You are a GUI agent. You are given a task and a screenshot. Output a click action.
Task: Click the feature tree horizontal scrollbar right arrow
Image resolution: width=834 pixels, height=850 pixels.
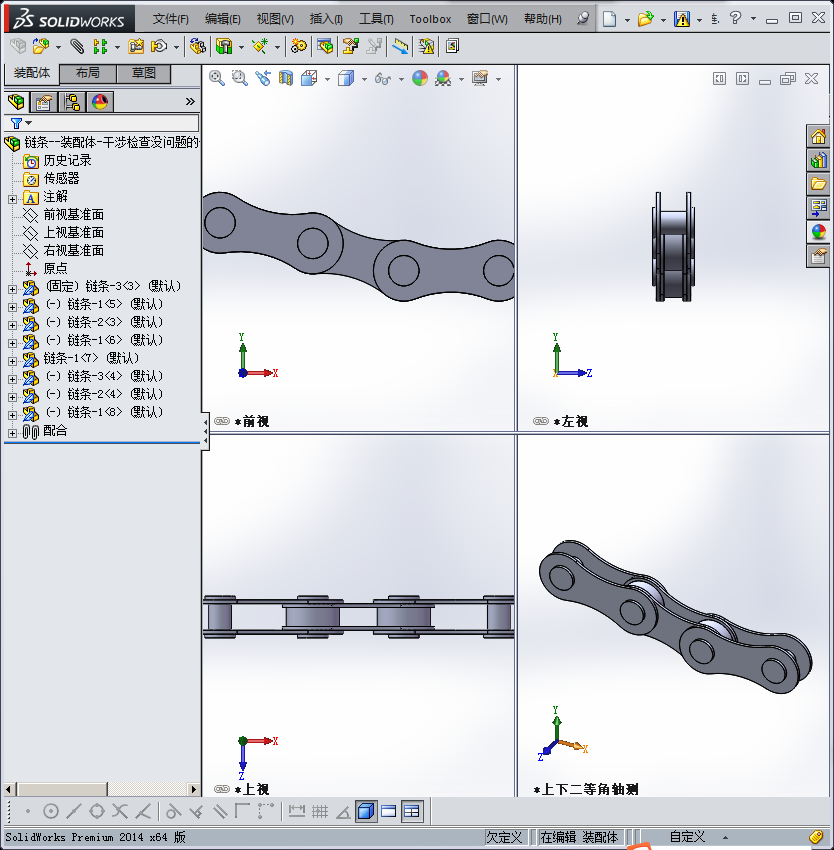tap(194, 789)
